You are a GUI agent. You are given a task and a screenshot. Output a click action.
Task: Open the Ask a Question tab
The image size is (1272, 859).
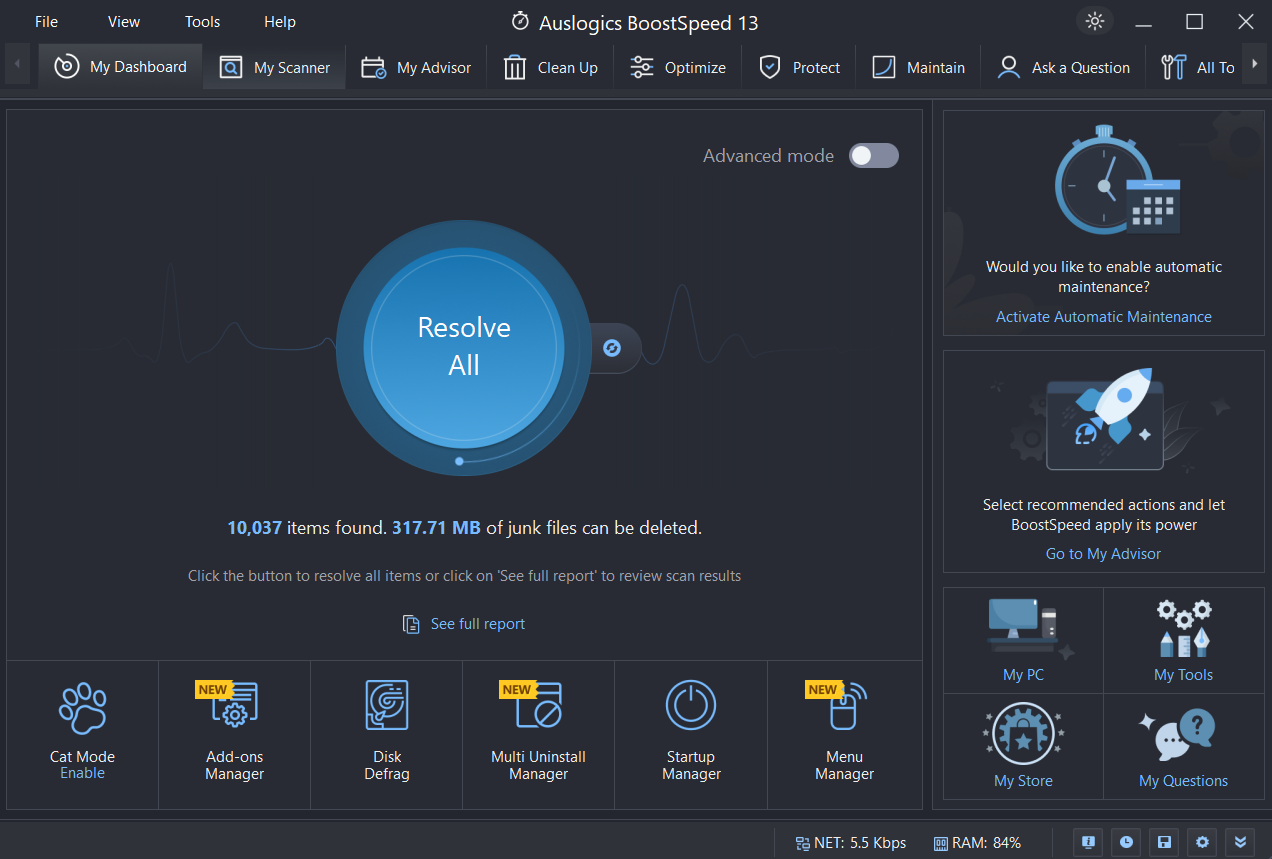1063,67
